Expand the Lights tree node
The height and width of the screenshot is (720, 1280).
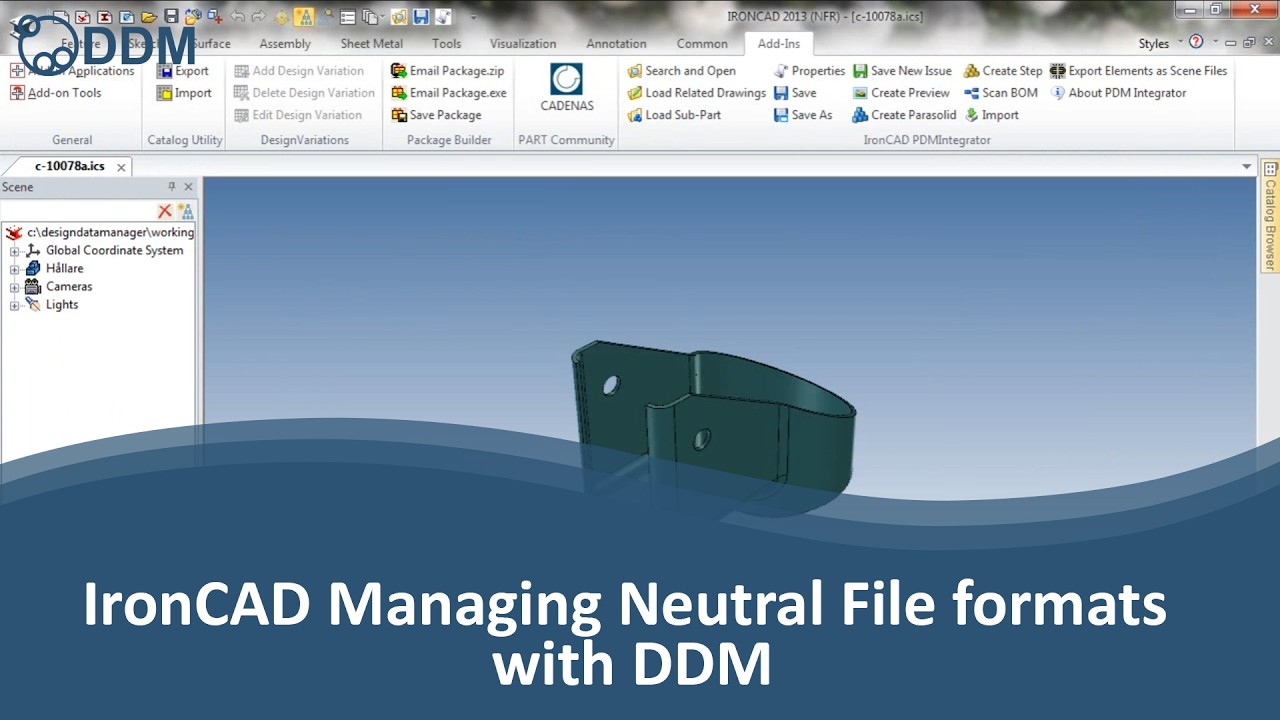pyautogui.click(x=15, y=305)
